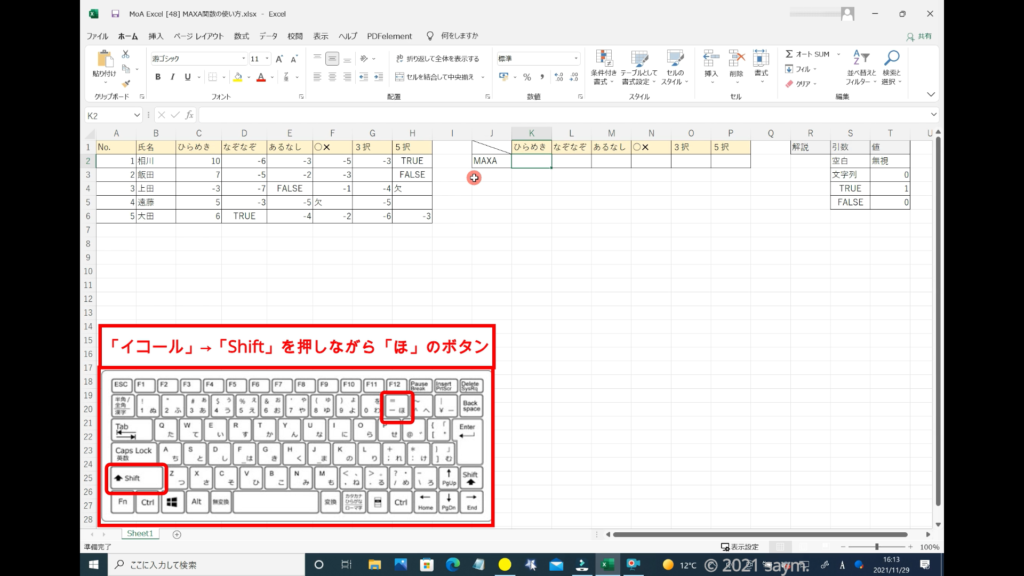Click the Format Painter brush icon

point(127,84)
